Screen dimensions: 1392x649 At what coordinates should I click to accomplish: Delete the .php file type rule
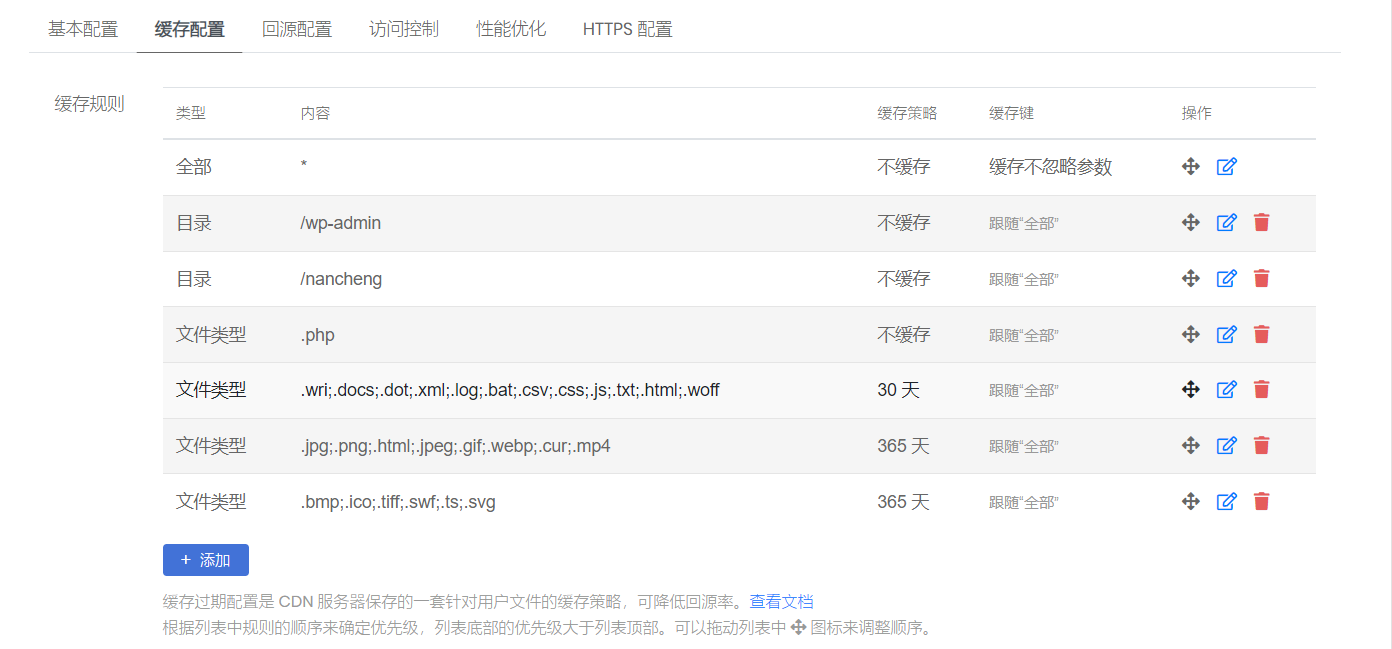[x=1261, y=334]
